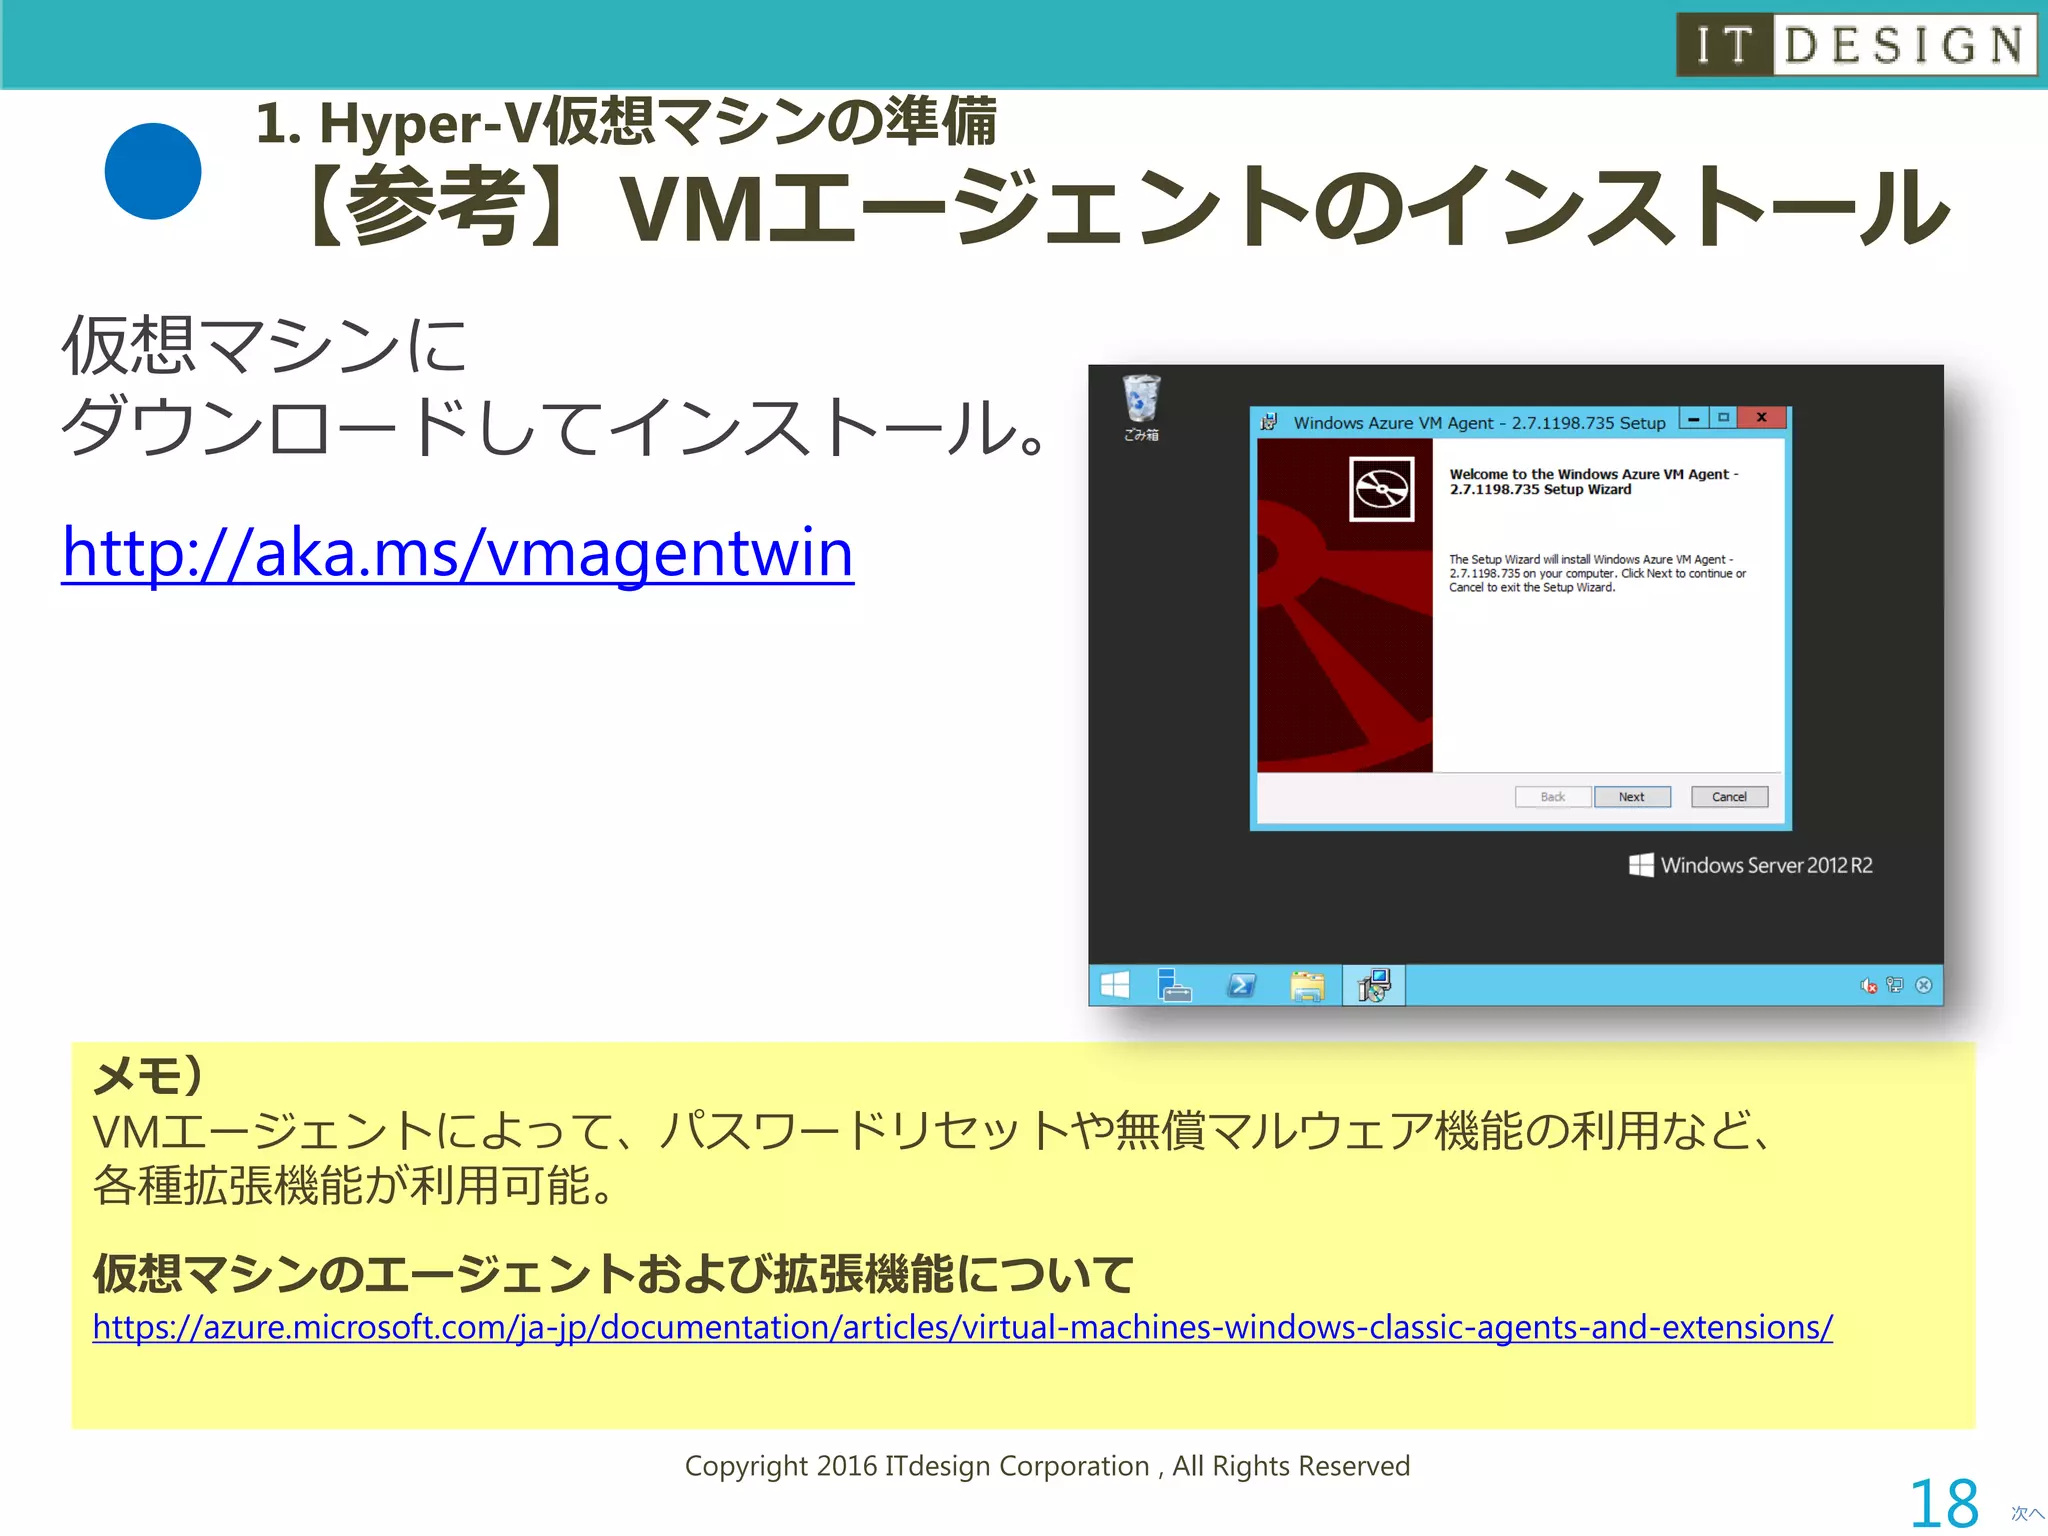The width and height of the screenshot is (2048, 1536).
Task: Click the muted speaker icon in the system tray
Action: 1868,986
